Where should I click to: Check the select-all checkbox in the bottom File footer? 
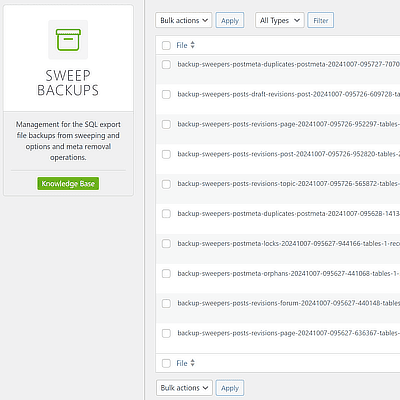coord(166,363)
